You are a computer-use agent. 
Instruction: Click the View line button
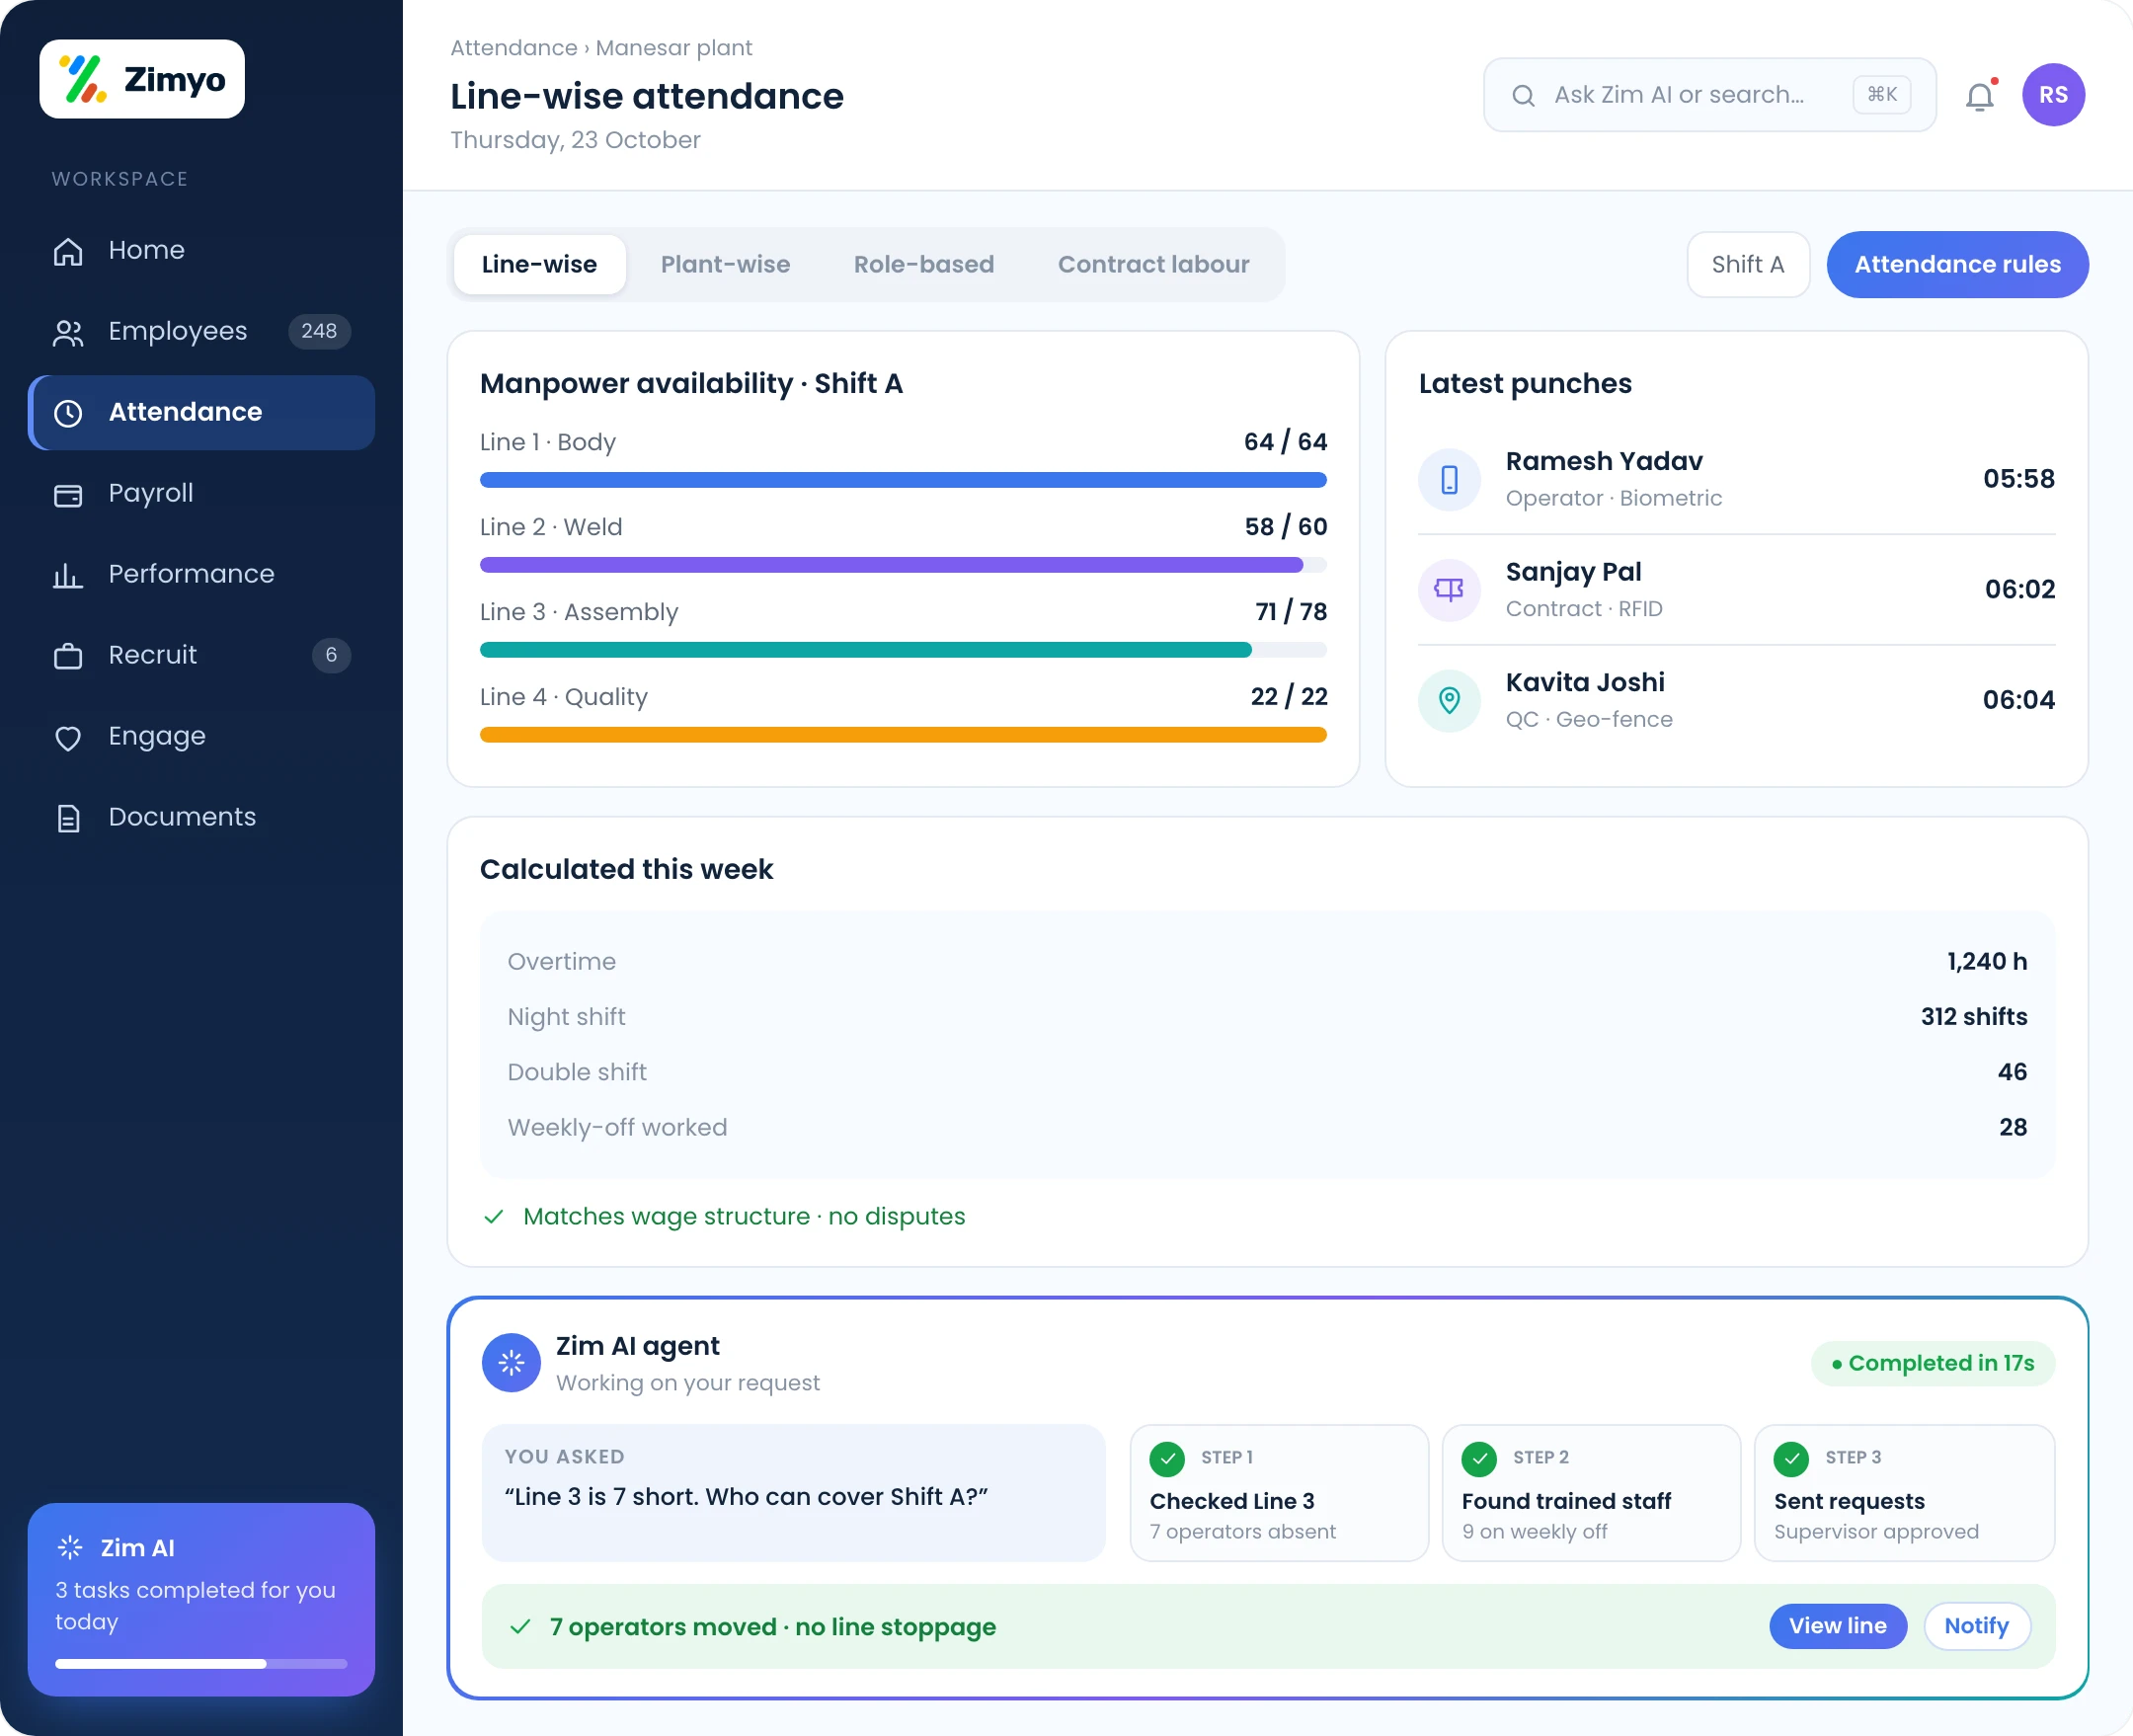pos(1837,1626)
